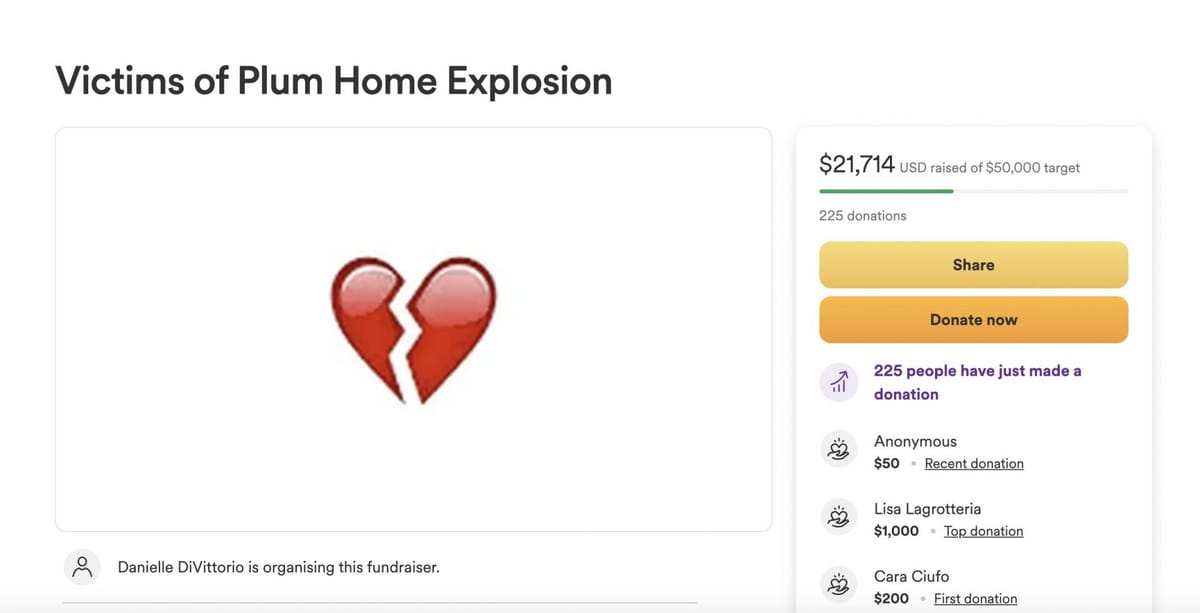This screenshot has height=613, width=1200.
Task: Select the Victims of Plum Home Explosion title
Action: coord(333,81)
